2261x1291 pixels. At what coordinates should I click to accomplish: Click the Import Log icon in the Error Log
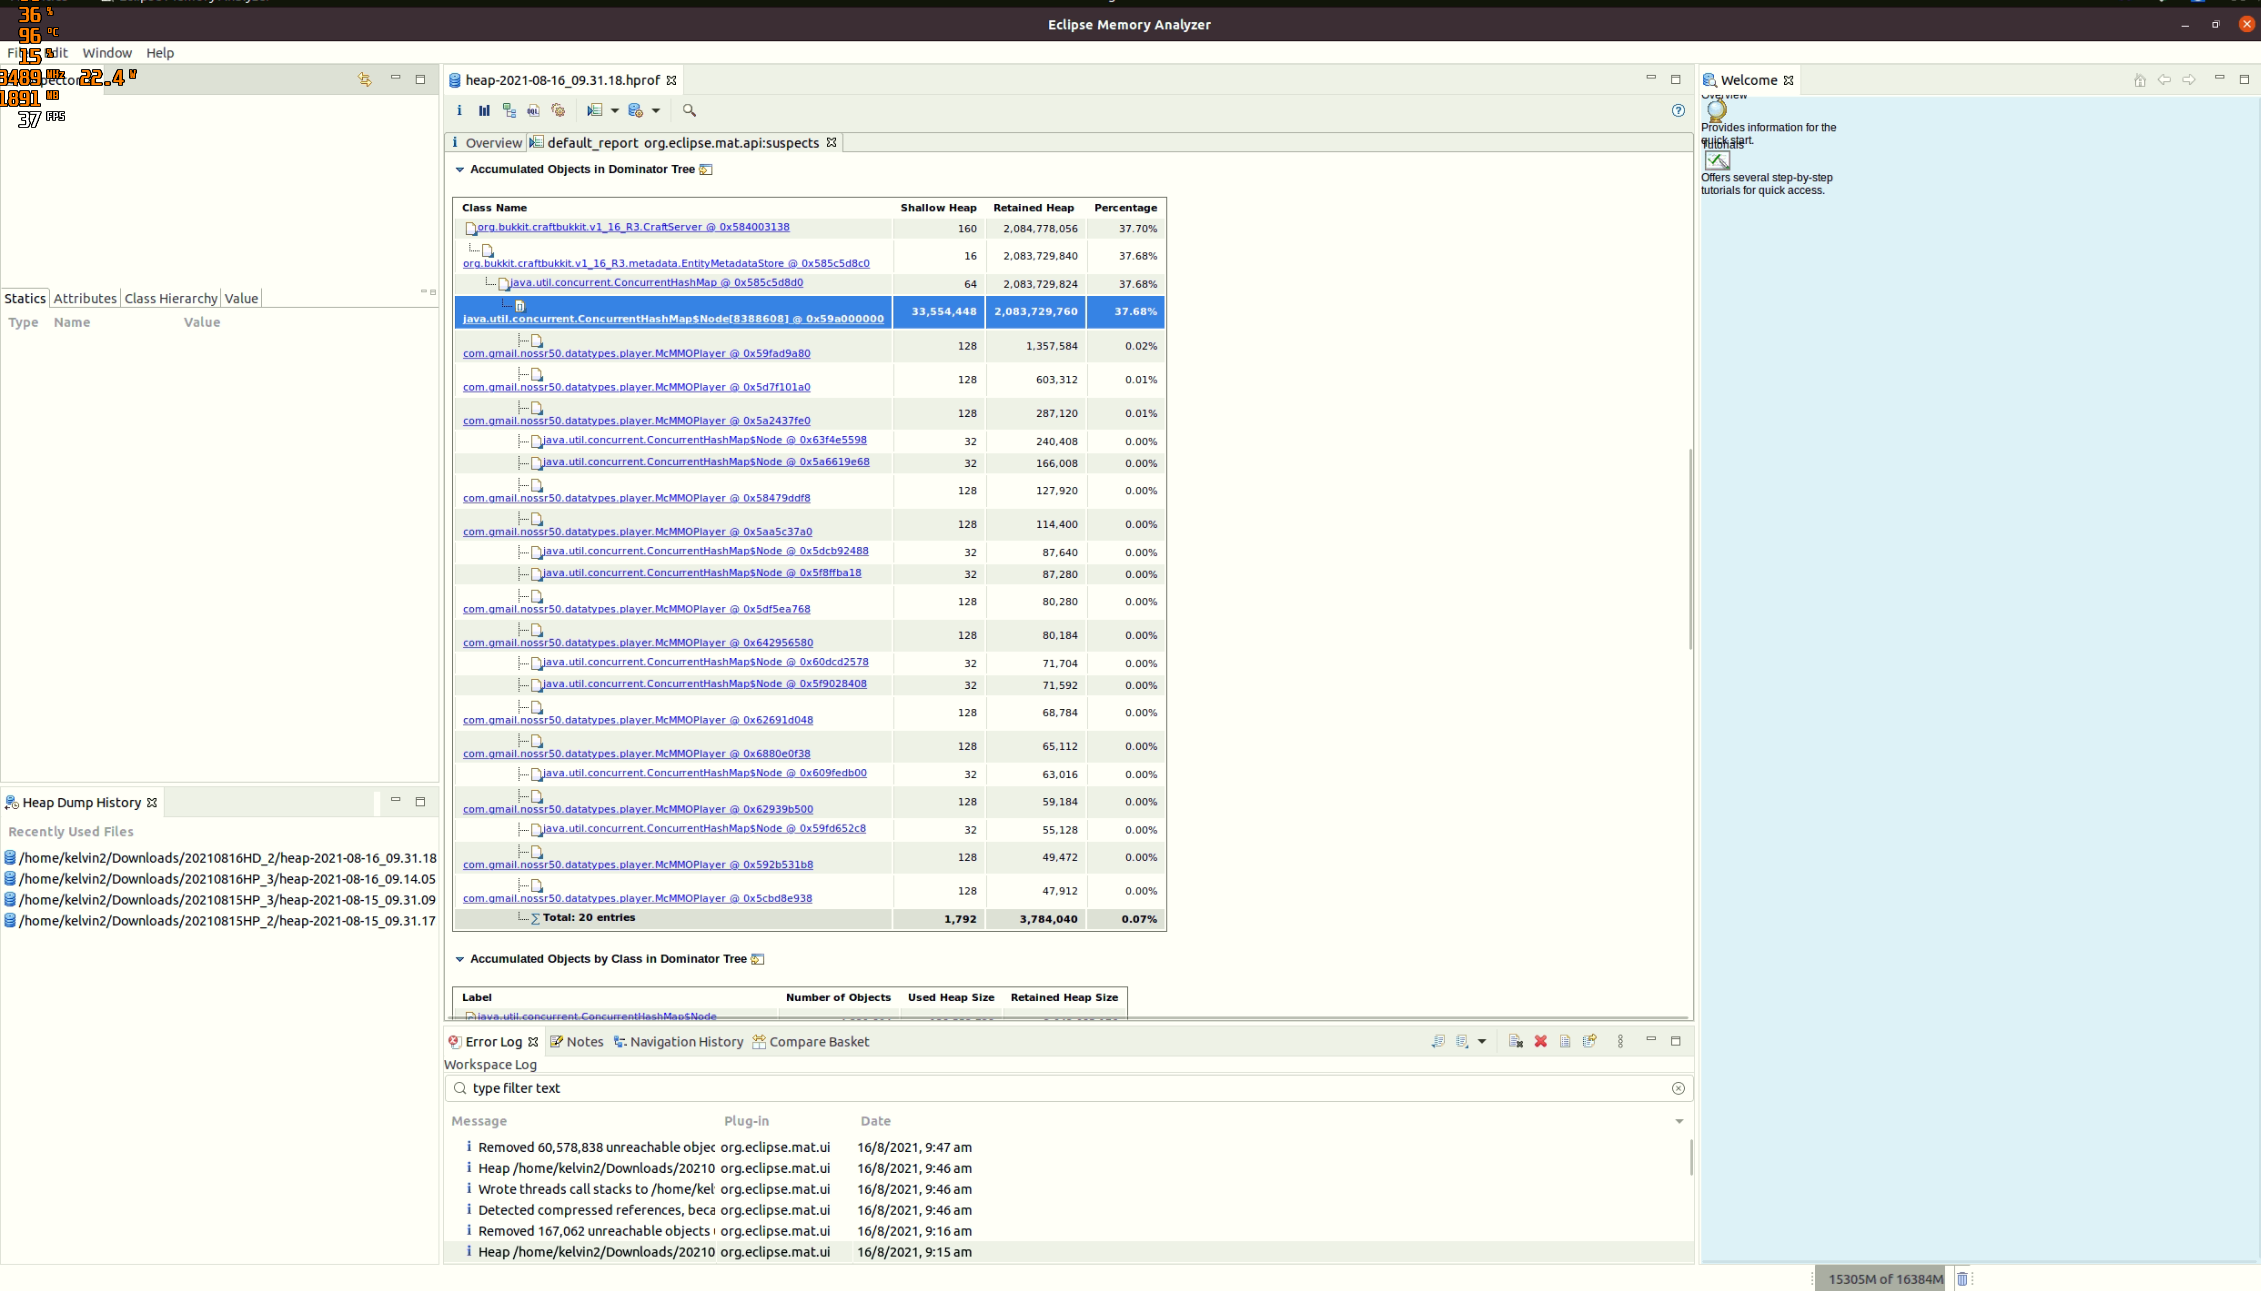[1462, 1041]
